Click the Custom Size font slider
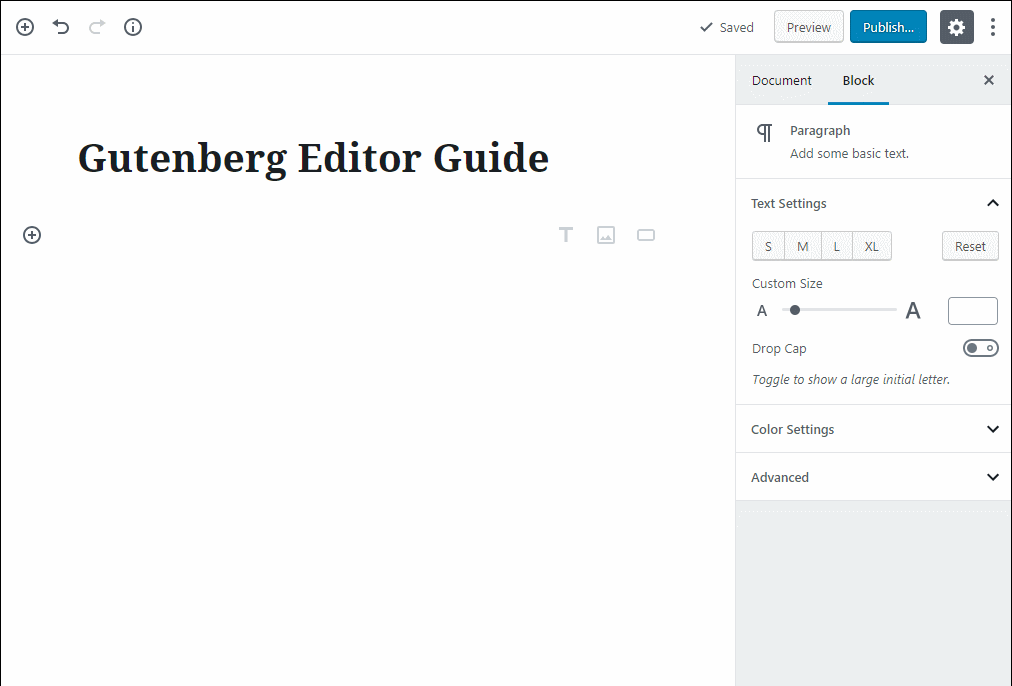The height and width of the screenshot is (686, 1012). click(x=839, y=310)
